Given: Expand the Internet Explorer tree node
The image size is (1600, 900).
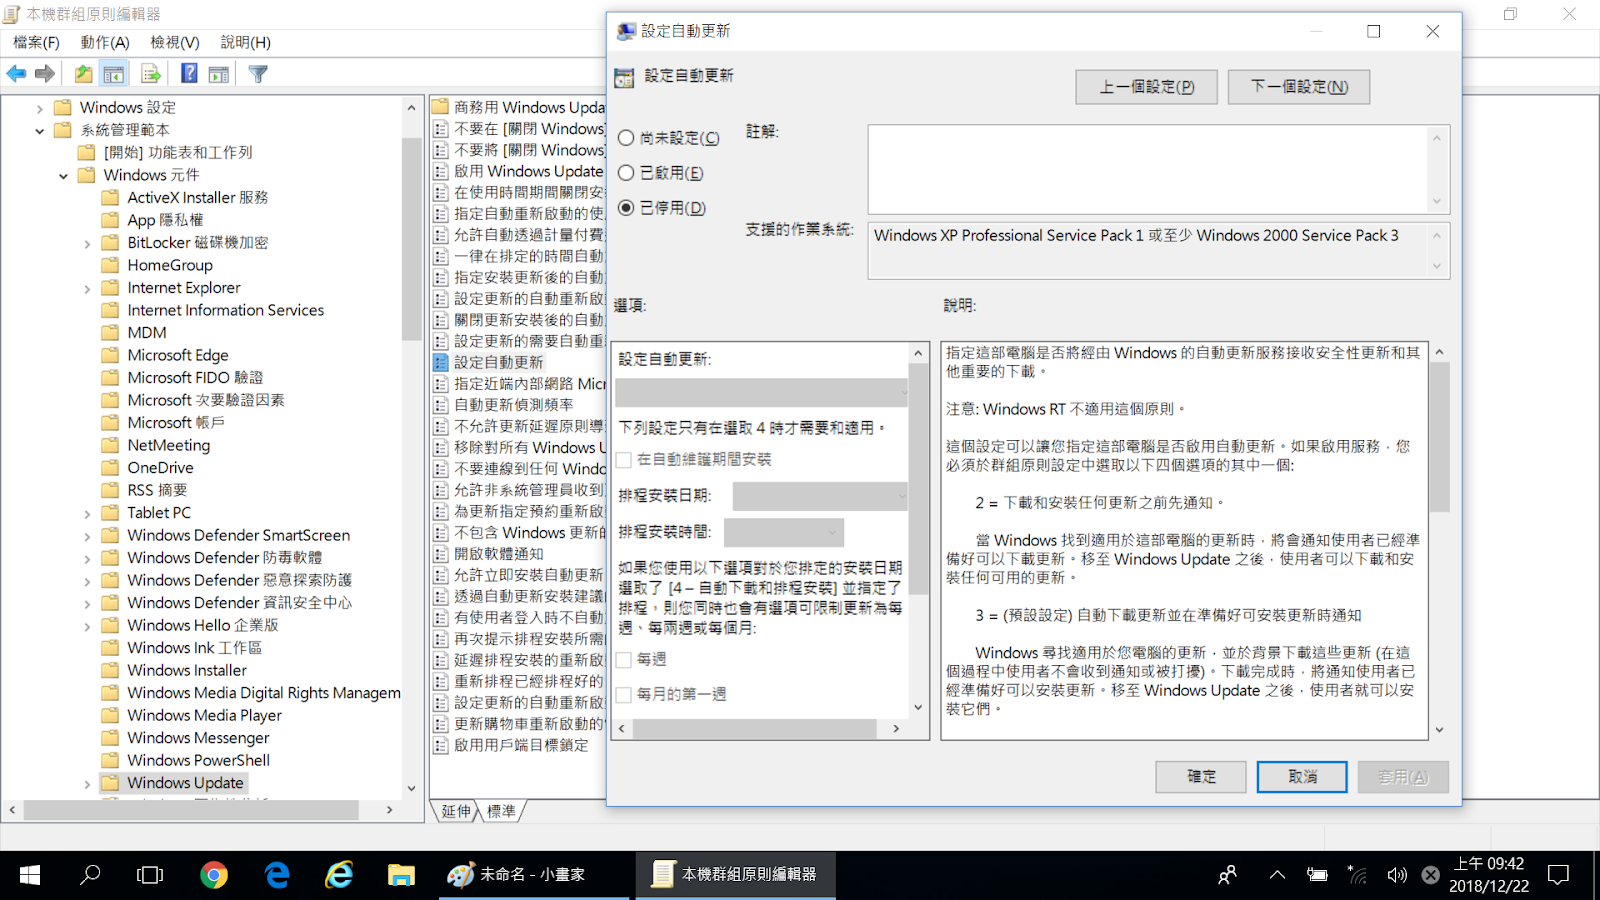Looking at the screenshot, I should pos(87,289).
